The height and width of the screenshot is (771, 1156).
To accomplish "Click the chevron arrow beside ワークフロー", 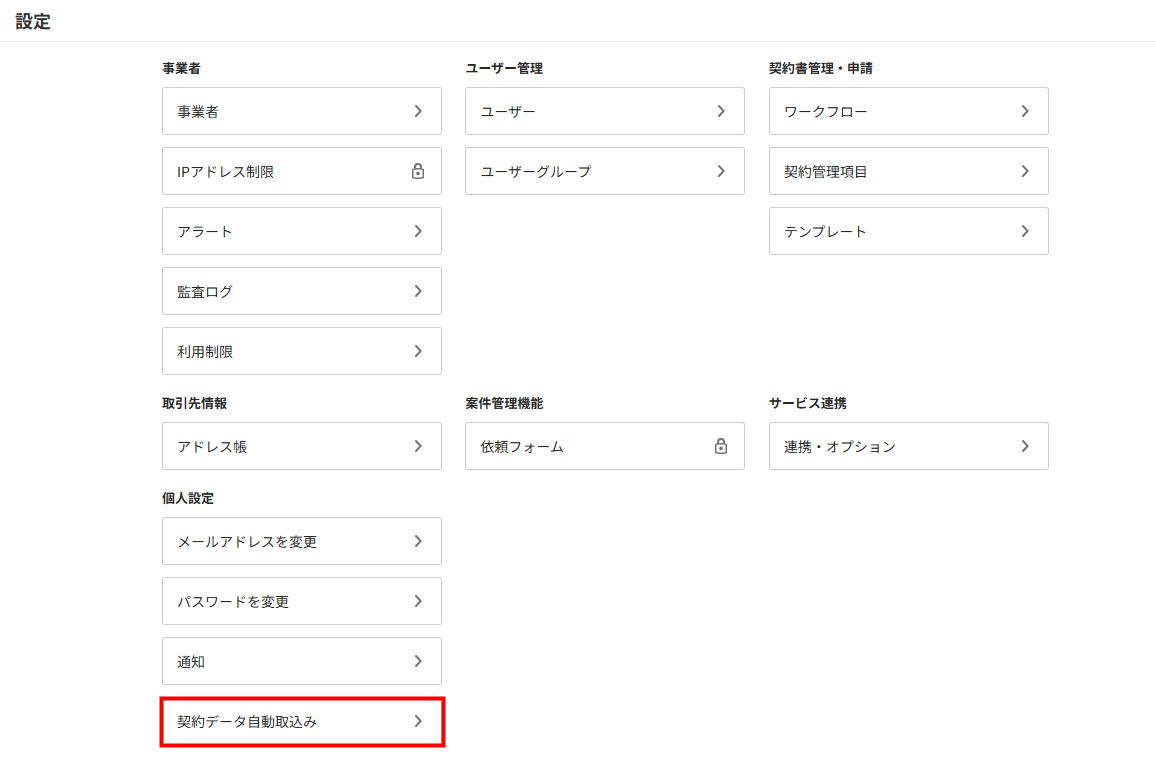I will click(1025, 111).
